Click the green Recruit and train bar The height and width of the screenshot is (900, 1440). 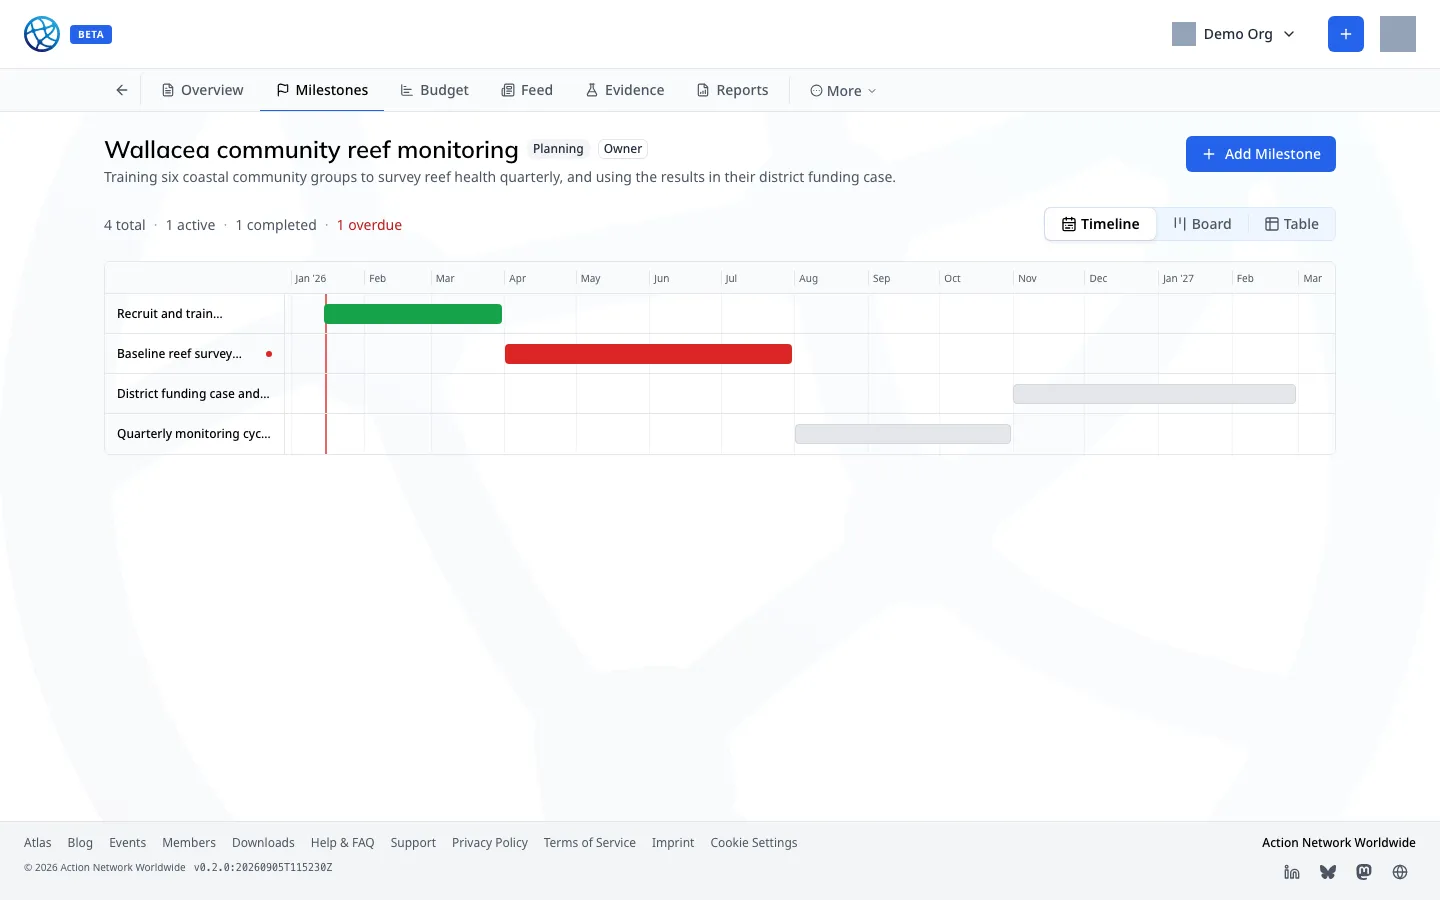point(413,314)
